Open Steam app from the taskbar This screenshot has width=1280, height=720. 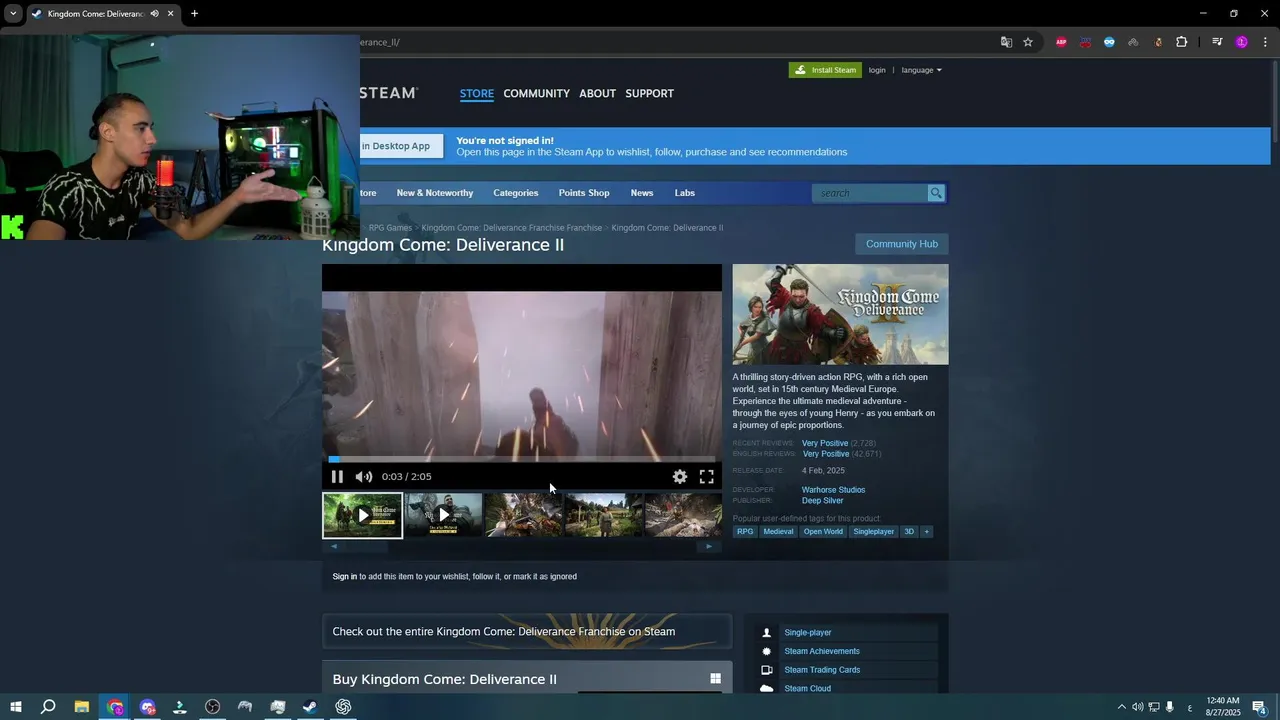point(310,707)
